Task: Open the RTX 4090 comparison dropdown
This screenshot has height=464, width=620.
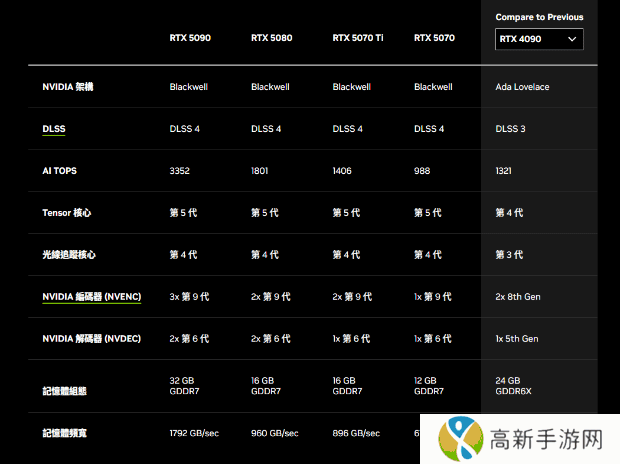Action: [x=538, y=39]
